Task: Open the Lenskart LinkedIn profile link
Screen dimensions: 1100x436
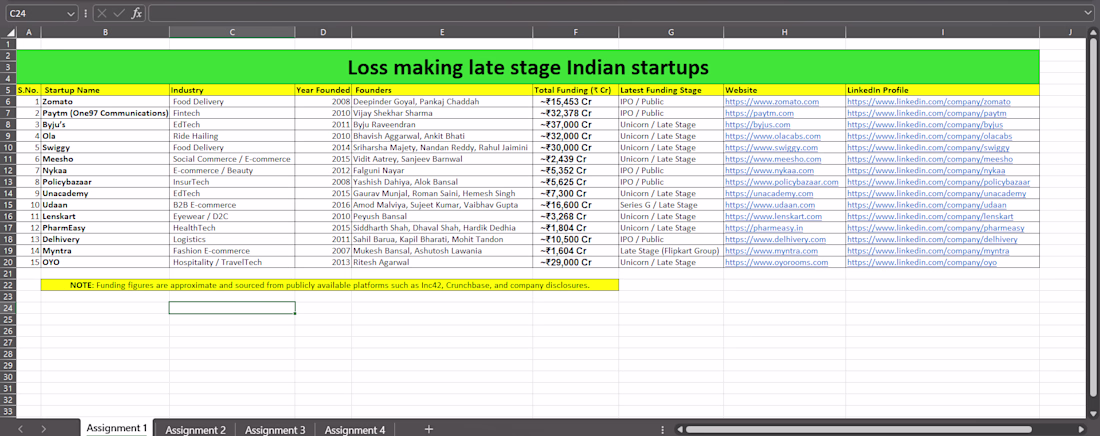Action: pyautogui.click(x=930, y=216)
